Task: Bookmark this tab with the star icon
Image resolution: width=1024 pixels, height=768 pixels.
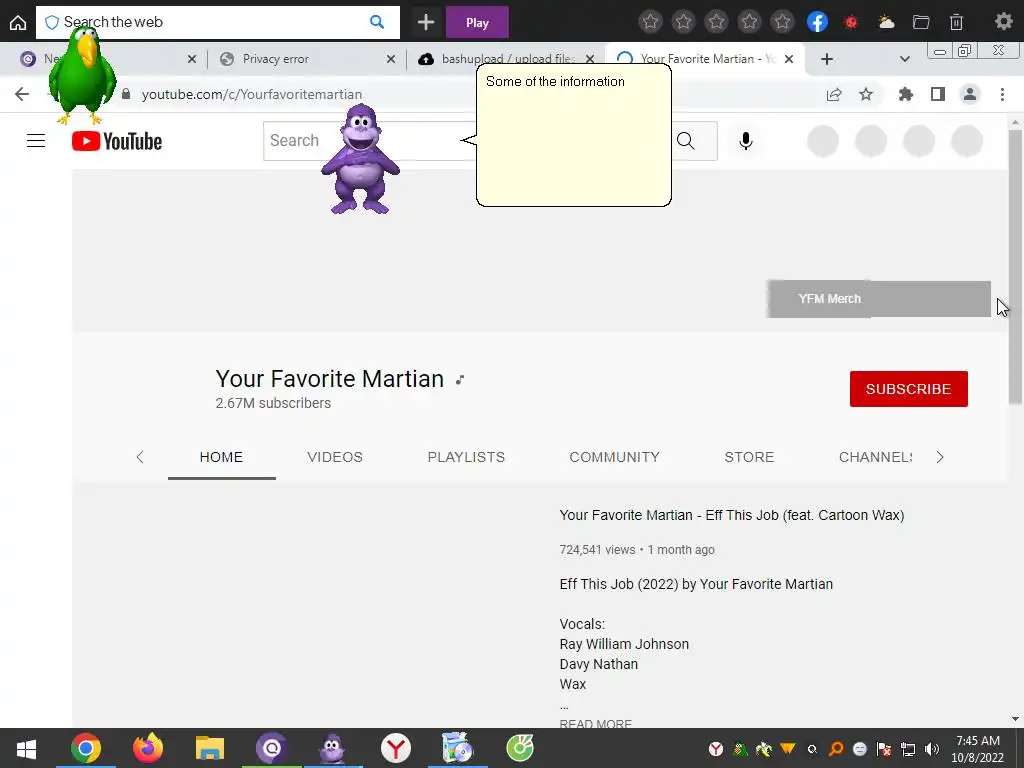Action: (x=866, y=95)
